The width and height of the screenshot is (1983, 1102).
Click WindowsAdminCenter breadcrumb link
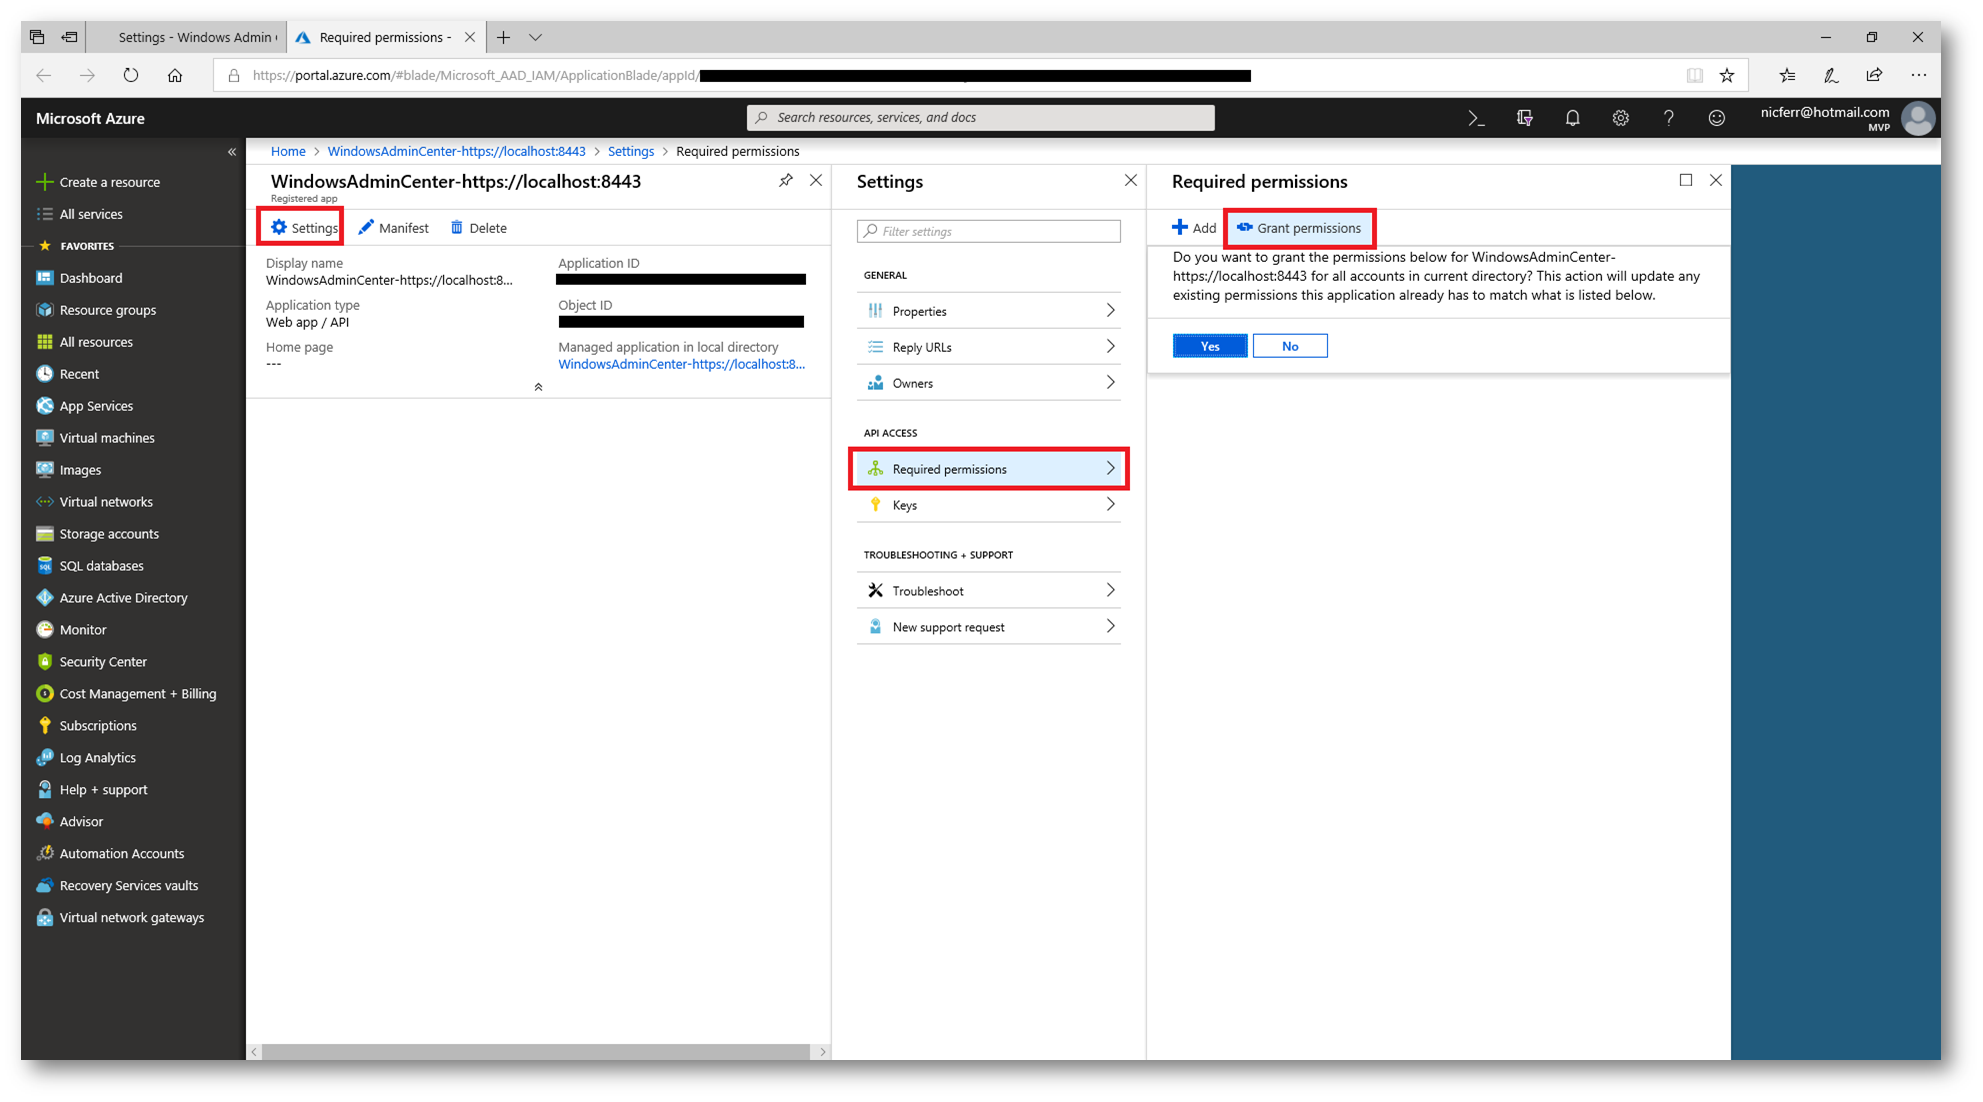click(x=456, y=151)
